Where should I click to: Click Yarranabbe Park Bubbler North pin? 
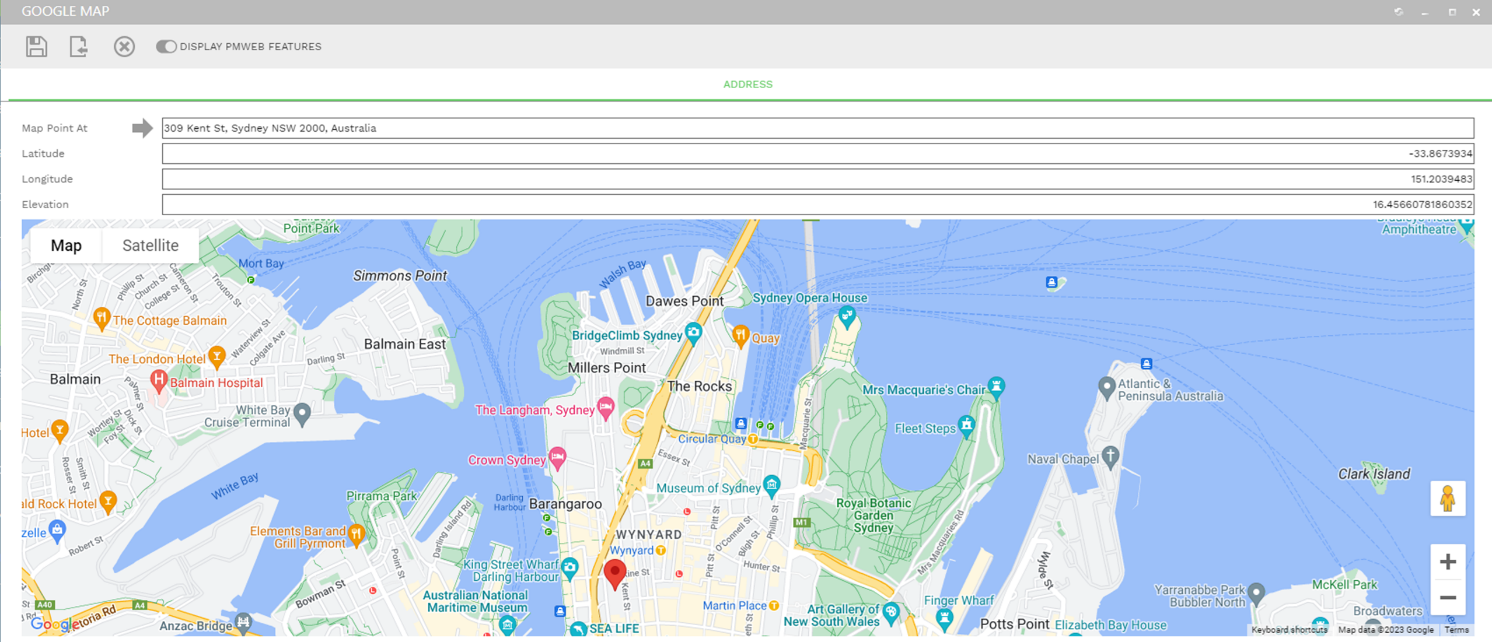click(1257, 593)
